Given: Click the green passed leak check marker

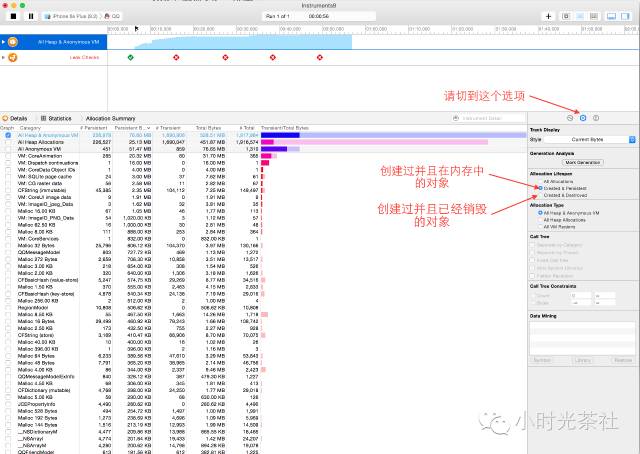Looking at the screenshot, I should tap(131, 58).
